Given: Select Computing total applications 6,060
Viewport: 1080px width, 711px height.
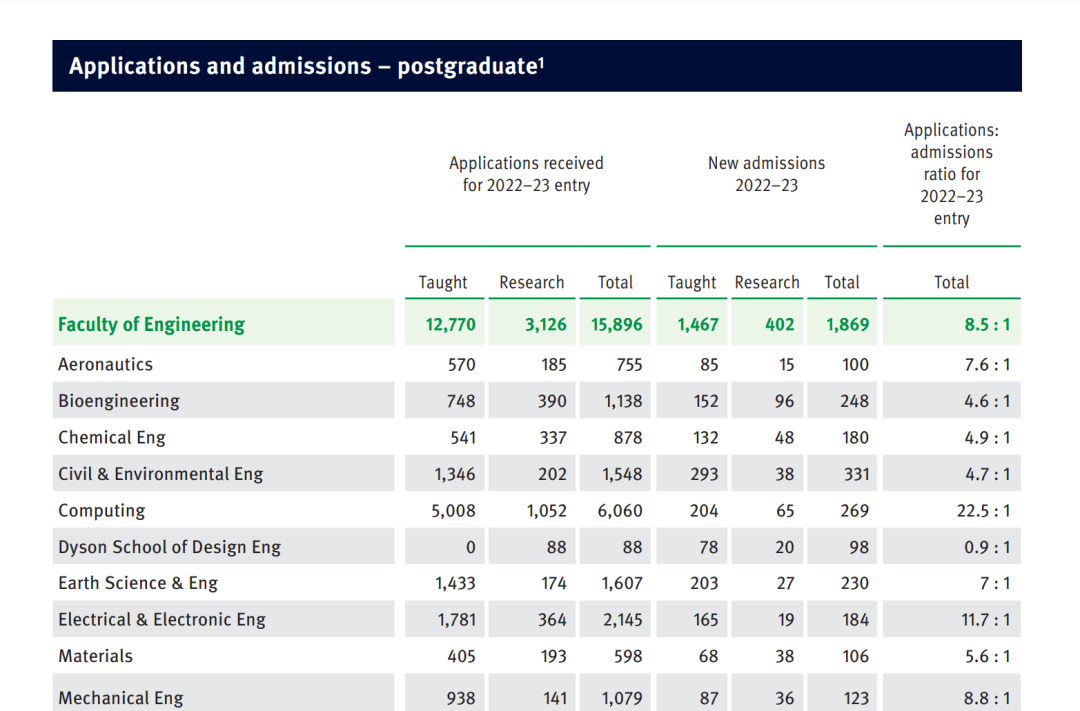Looking at the screenshot, I should pyautogui.click(x=620, y=511).
